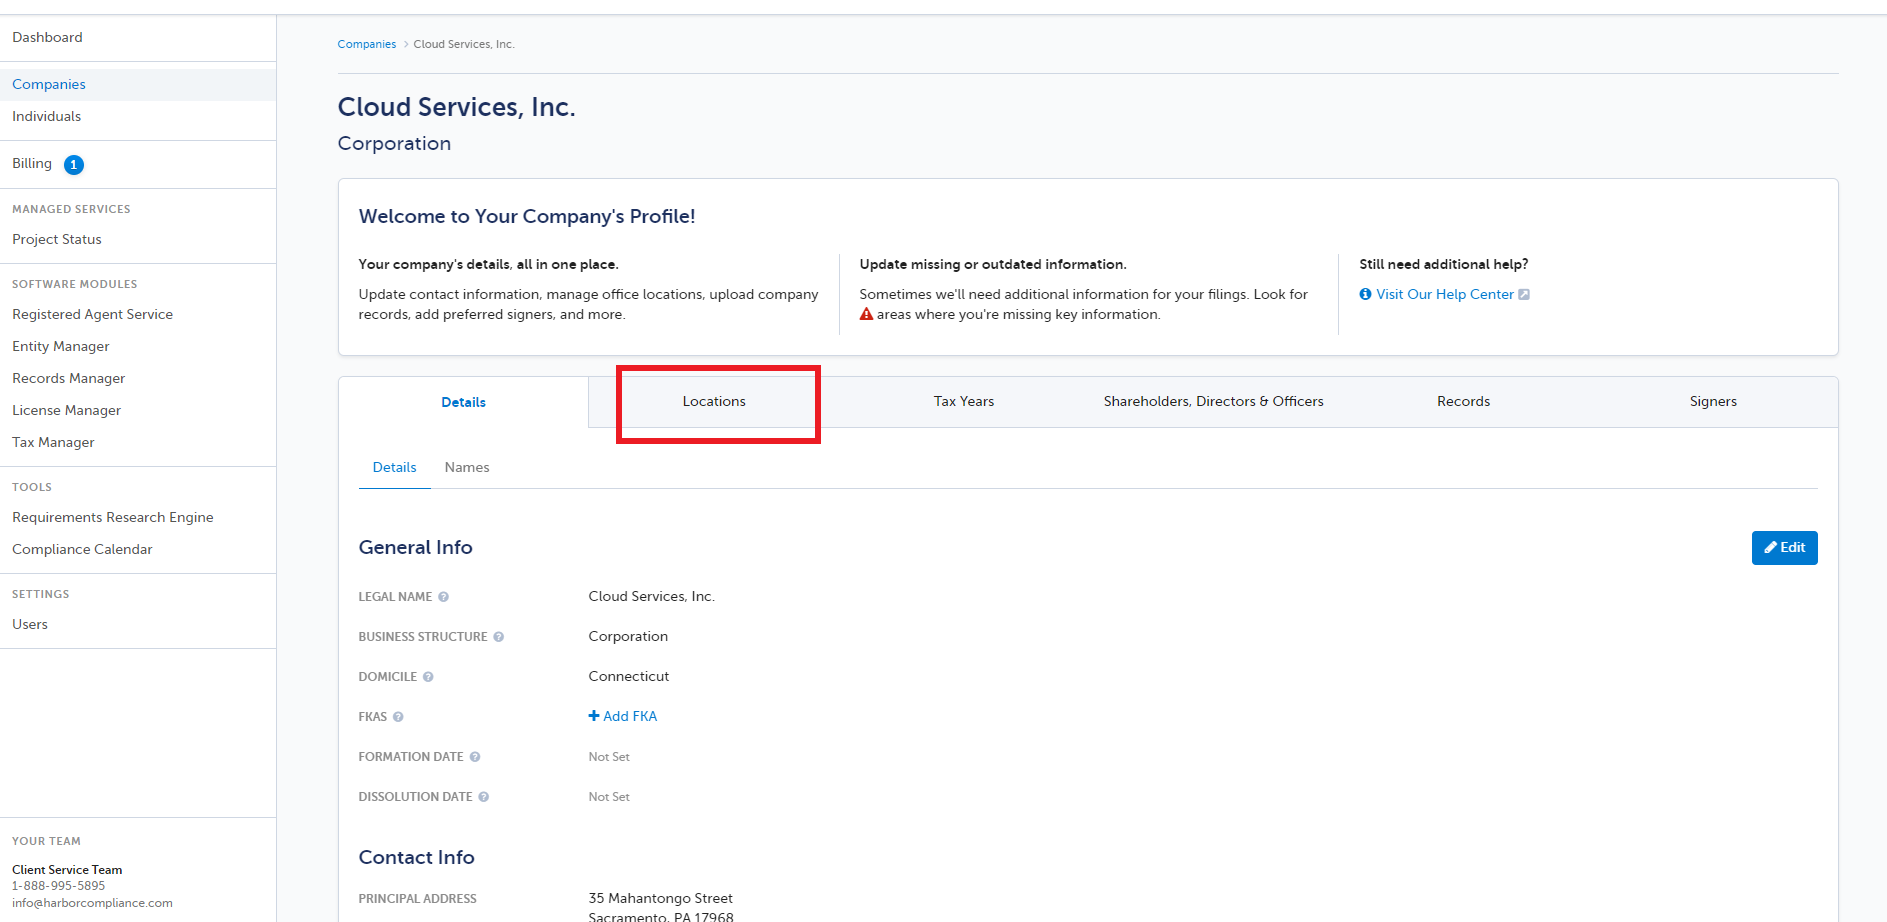Click the Billing notification badge

(x=74, y=165)
